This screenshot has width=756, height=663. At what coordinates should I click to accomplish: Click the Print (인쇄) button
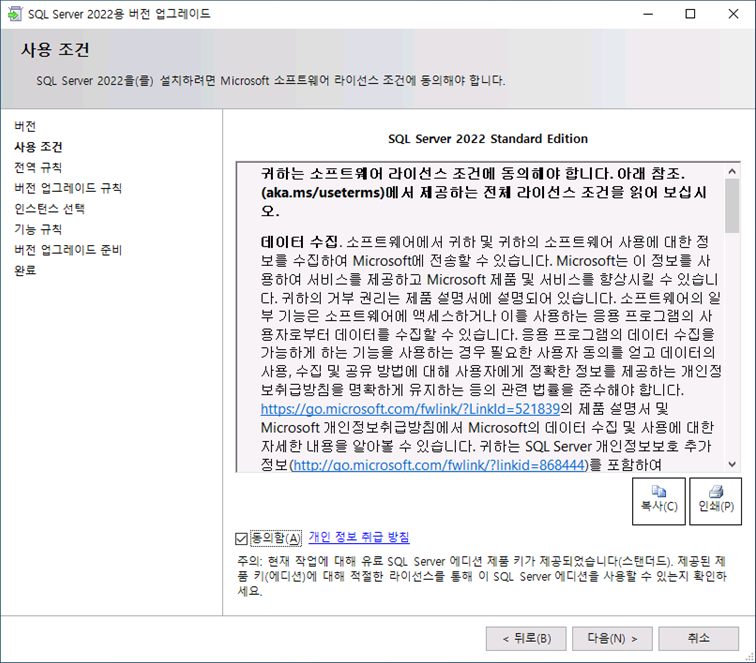pyautogui.click(x=716, y=501)
